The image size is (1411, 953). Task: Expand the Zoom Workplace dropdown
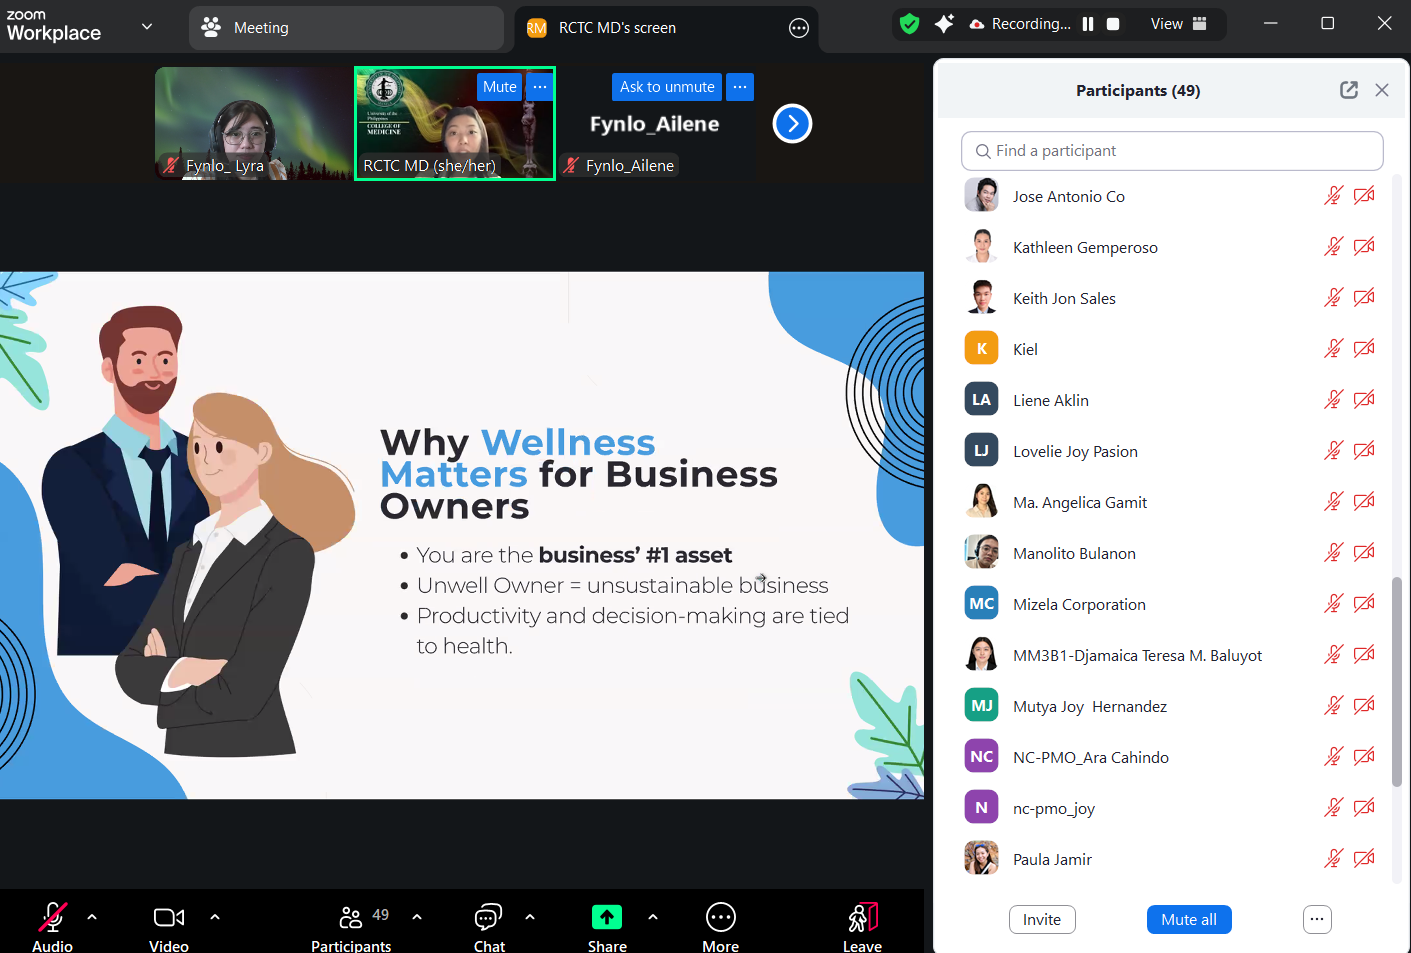tap(146, 27)
